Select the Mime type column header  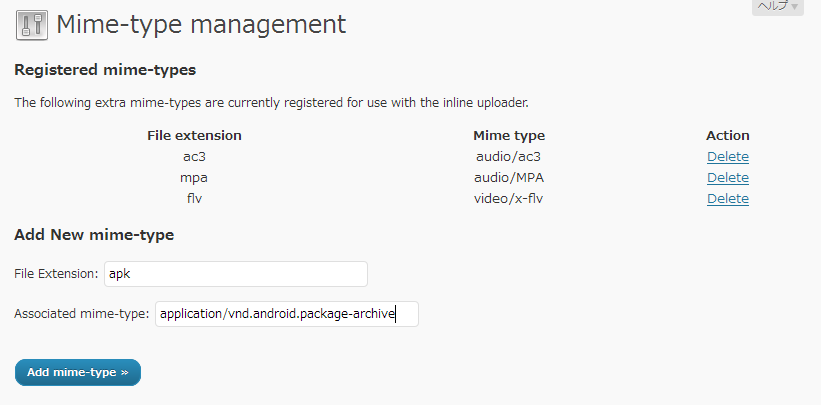(x=509, y=136)
